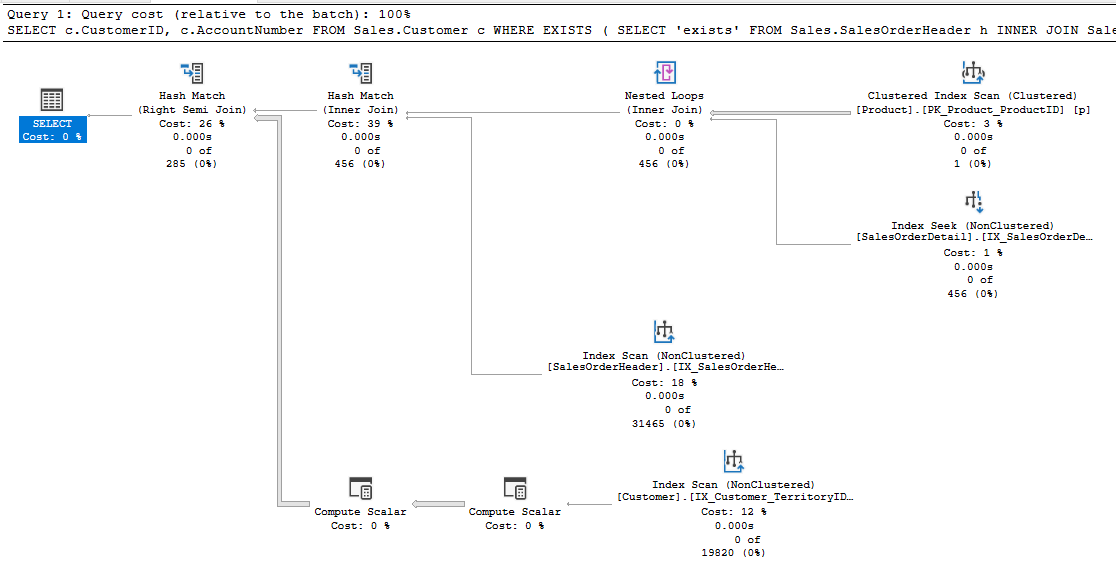Click the SELECT result grid icon

pyautogui.click(x=52, y=100)
